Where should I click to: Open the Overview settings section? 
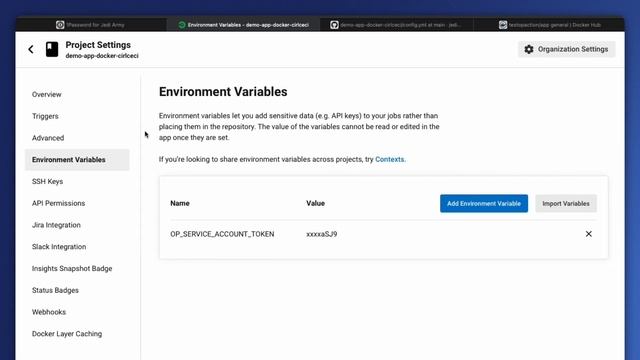coord(47,94)
